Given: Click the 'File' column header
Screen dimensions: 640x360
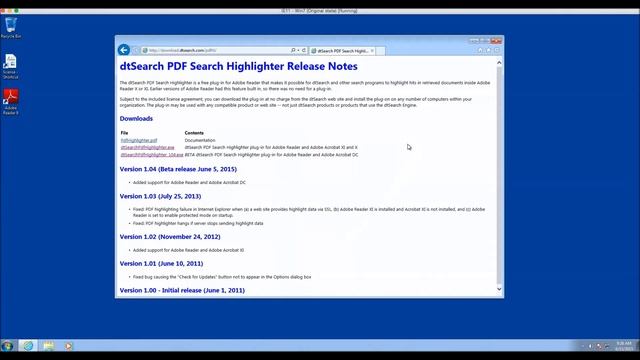Looking at the screenshot, I should coord(124,133).
